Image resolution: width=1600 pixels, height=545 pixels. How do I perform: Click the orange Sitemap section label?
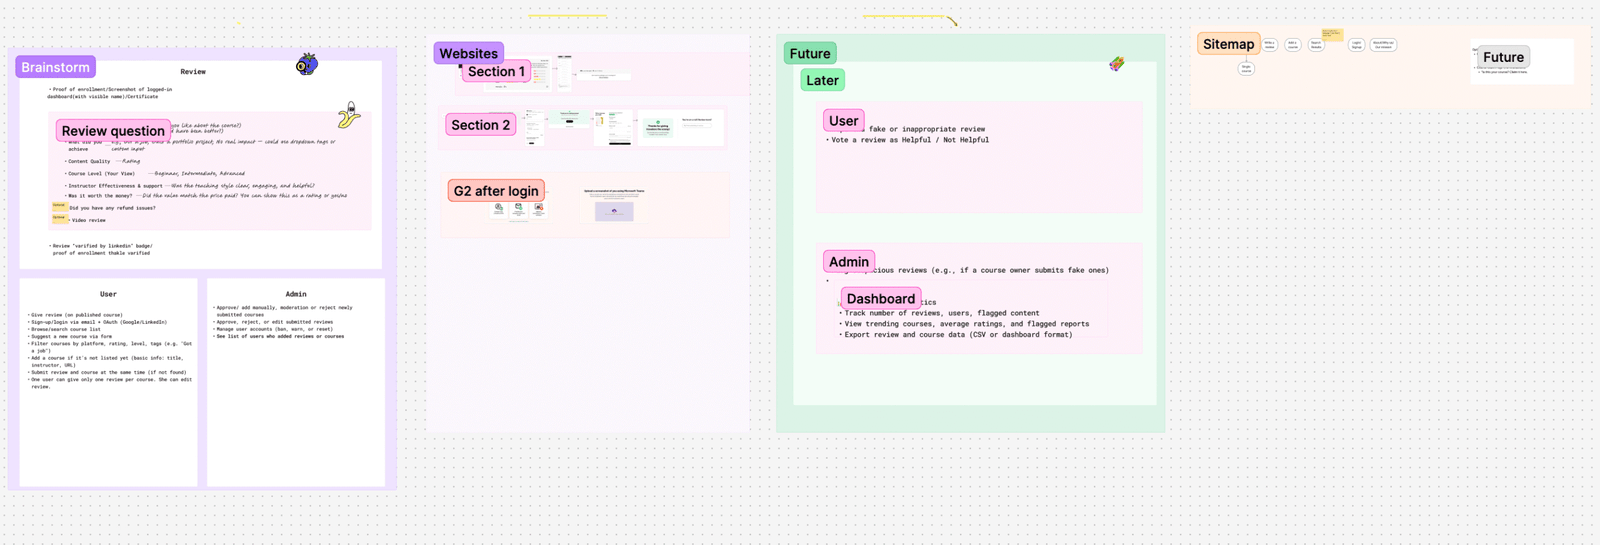[x=1228, y=44]
